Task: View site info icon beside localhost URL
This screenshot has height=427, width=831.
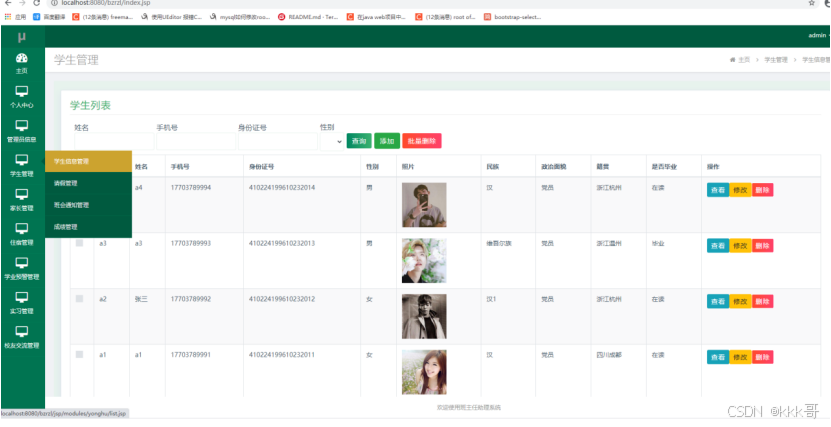Action: pyautogui.click(x=54, y=3)
